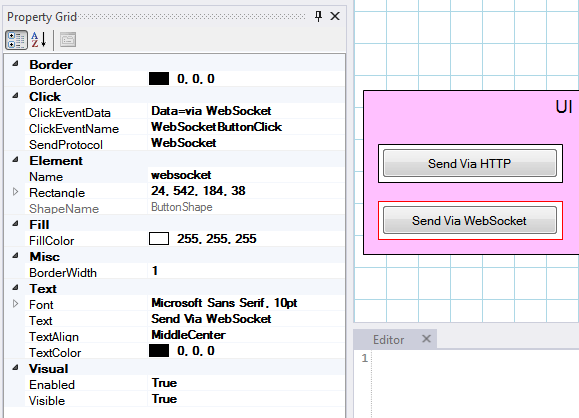Edit the ClickEventName value field
This screenshot has width=579, height=418.
[246, 127]
